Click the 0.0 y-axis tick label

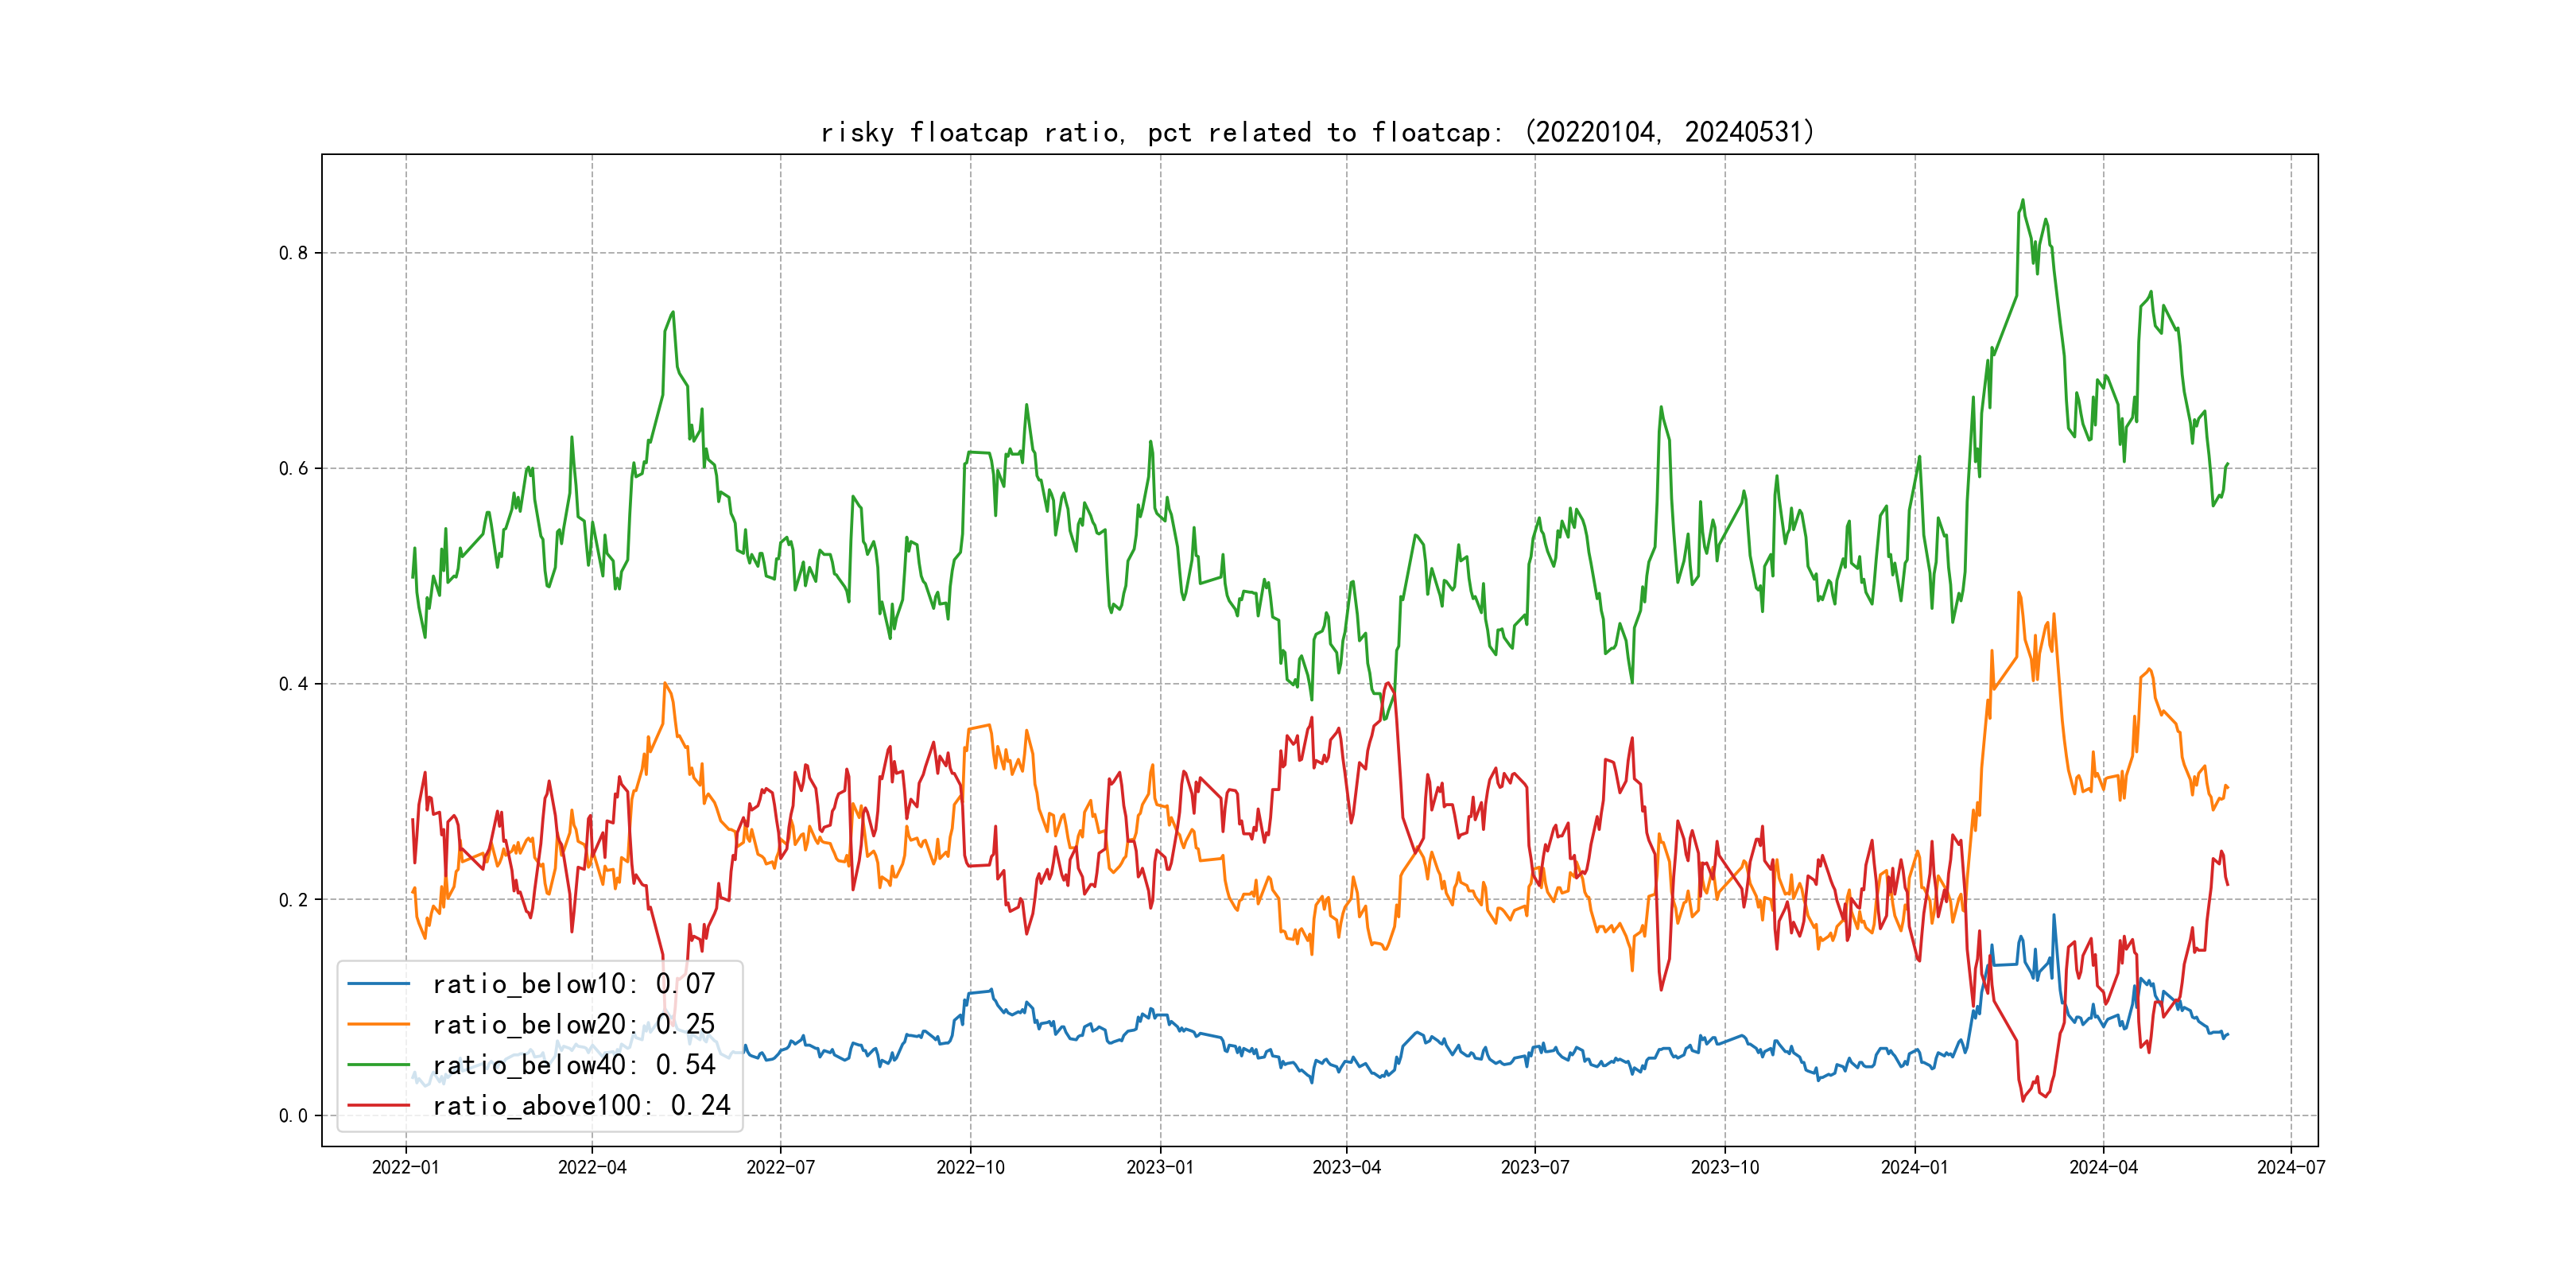click(x=293, y=1116)
